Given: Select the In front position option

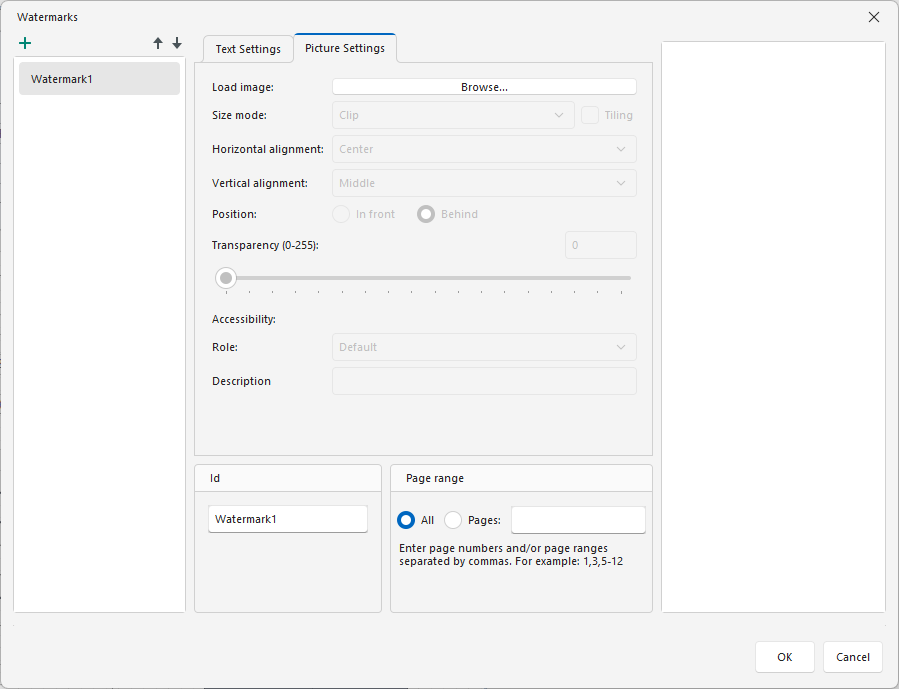Looking at the screenshot, I should tap(340, 214).
